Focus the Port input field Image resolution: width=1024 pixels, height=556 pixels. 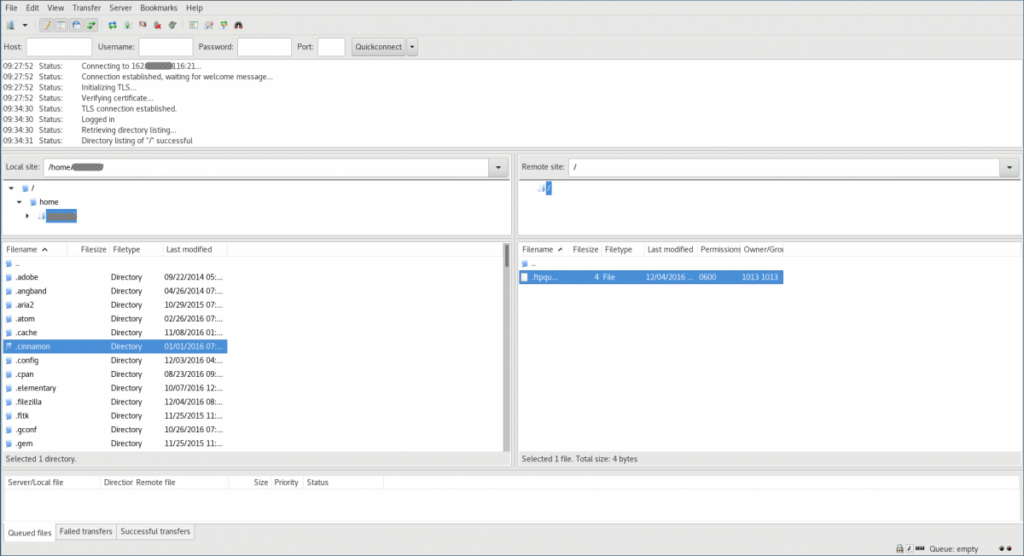(331, 47)
